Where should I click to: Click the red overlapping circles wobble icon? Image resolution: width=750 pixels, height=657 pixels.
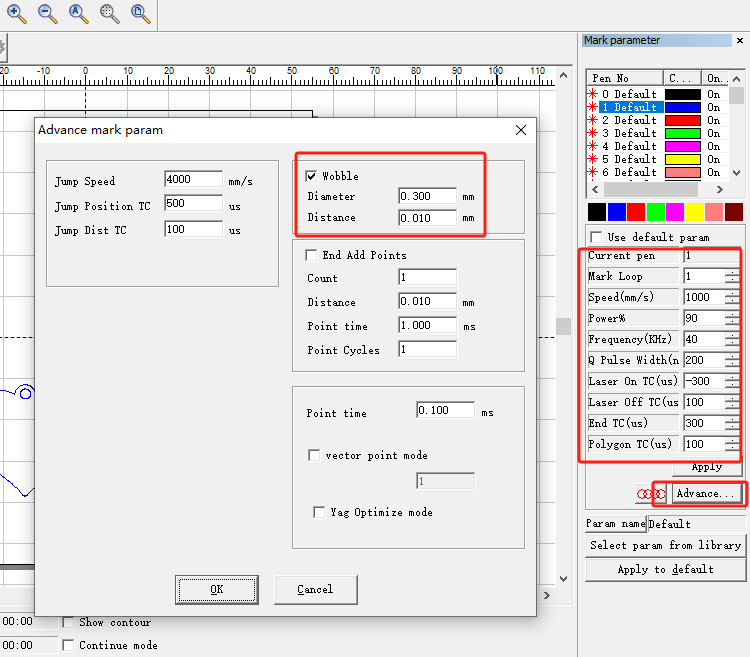coord(652,495)
